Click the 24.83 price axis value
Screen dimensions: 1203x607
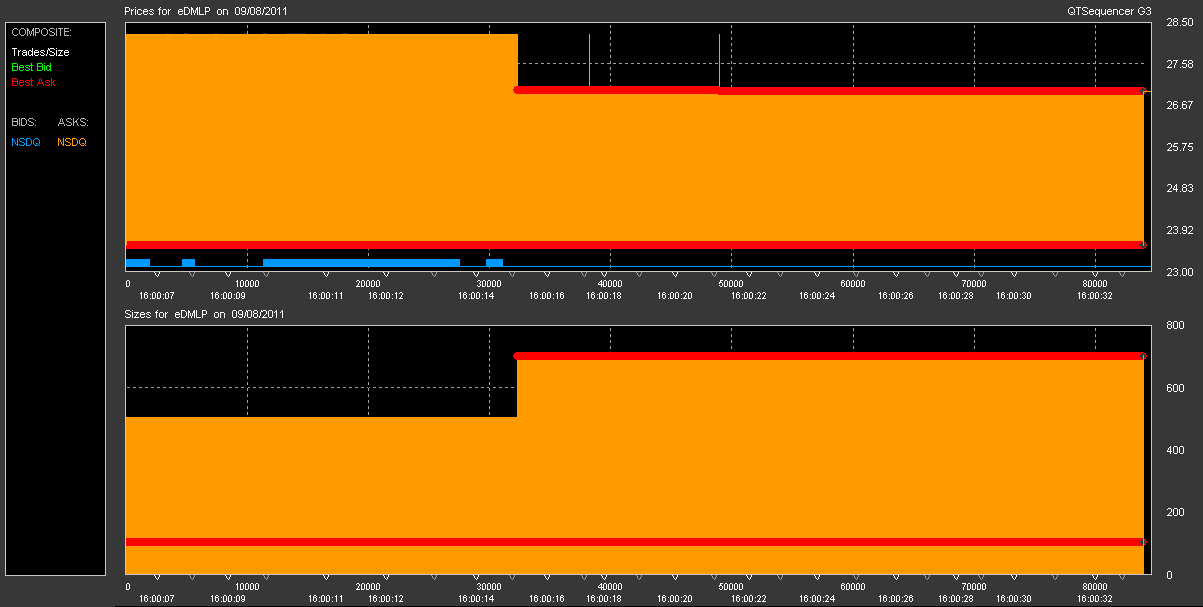pyautogui.click(x=1181, y=188)
